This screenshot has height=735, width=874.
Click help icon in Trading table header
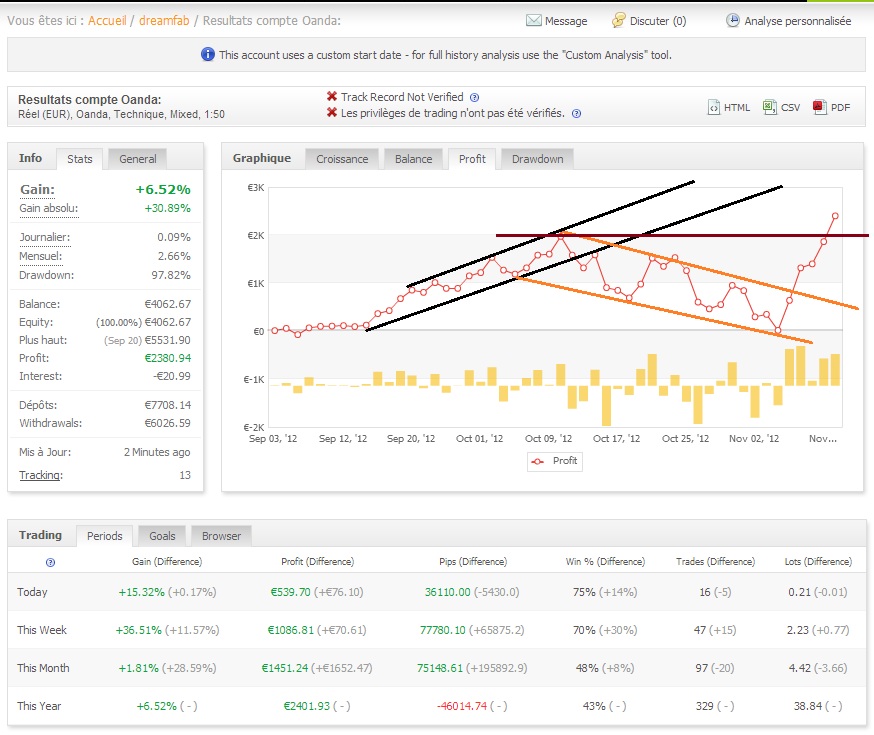click(x=50, y=562)
